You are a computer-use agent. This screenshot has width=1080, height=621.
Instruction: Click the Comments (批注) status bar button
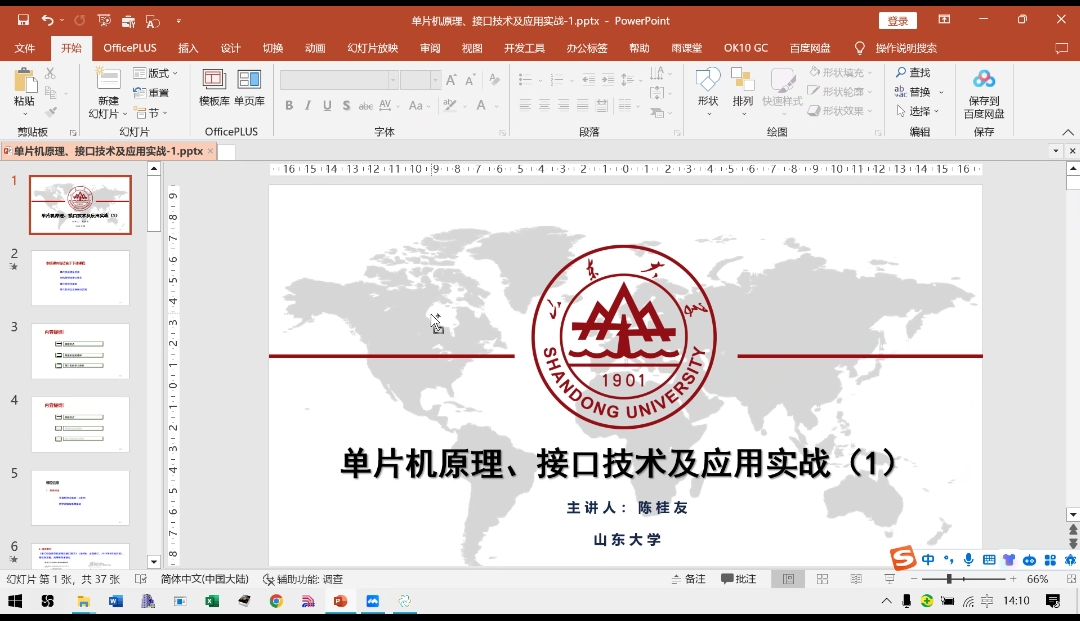tap(738, 579)
